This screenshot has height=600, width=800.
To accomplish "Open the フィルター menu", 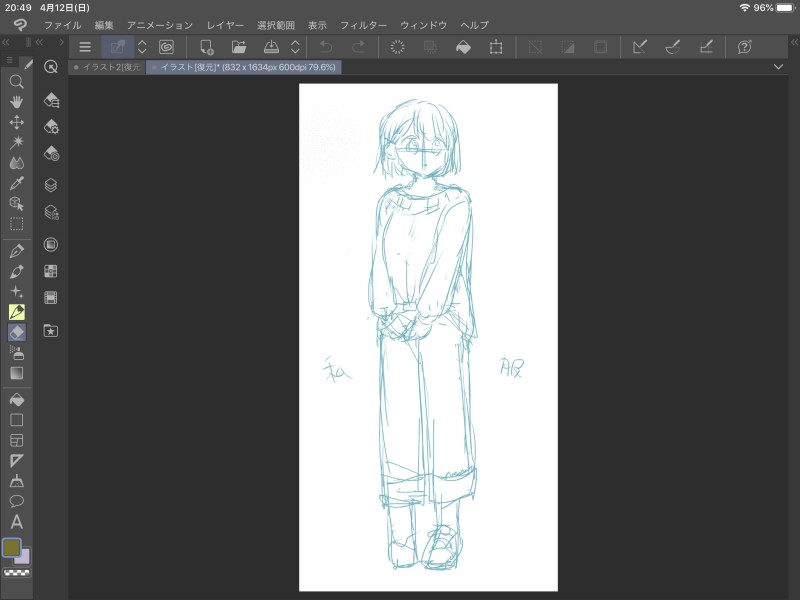I will [x=363, y=24].
